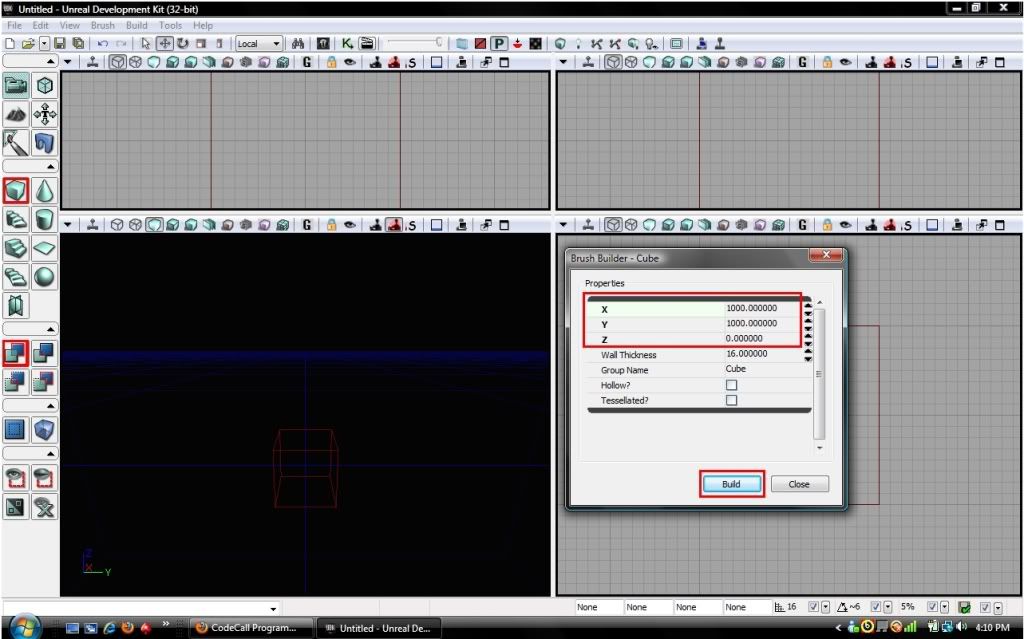Click the Add Volume tool
Screen dimensions: 1024x639
click(x=44, y=430)
